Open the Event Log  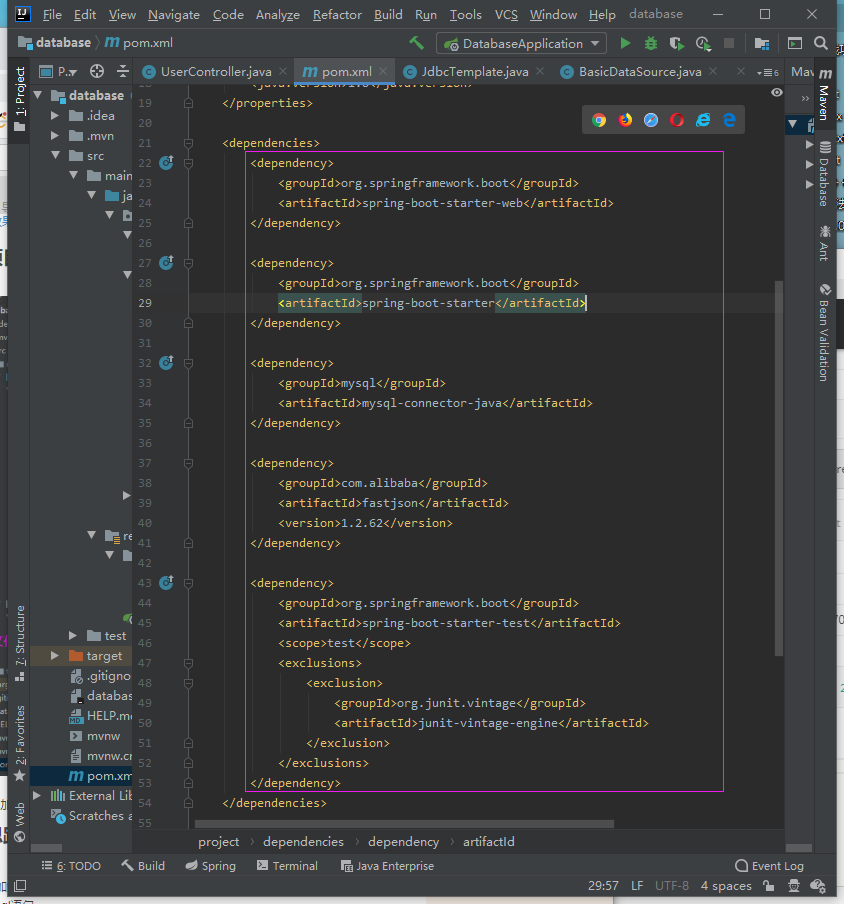pyautogui.click(x=769, y=865)
